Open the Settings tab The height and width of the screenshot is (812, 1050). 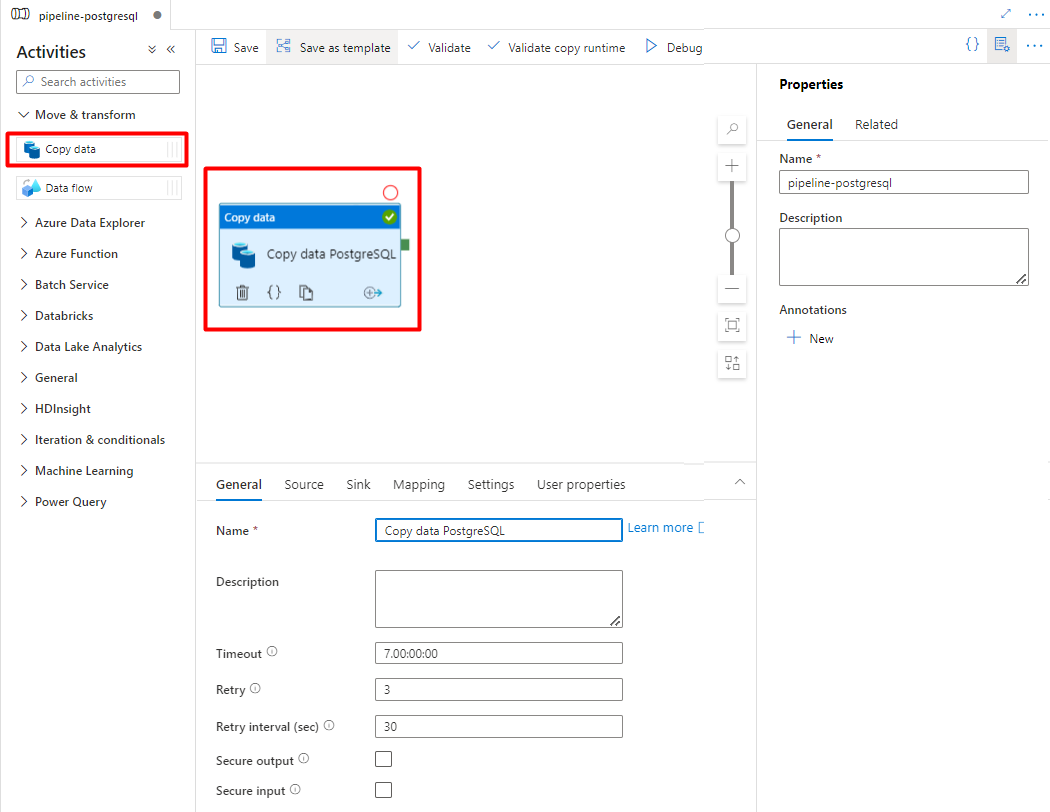click(491, 485)
